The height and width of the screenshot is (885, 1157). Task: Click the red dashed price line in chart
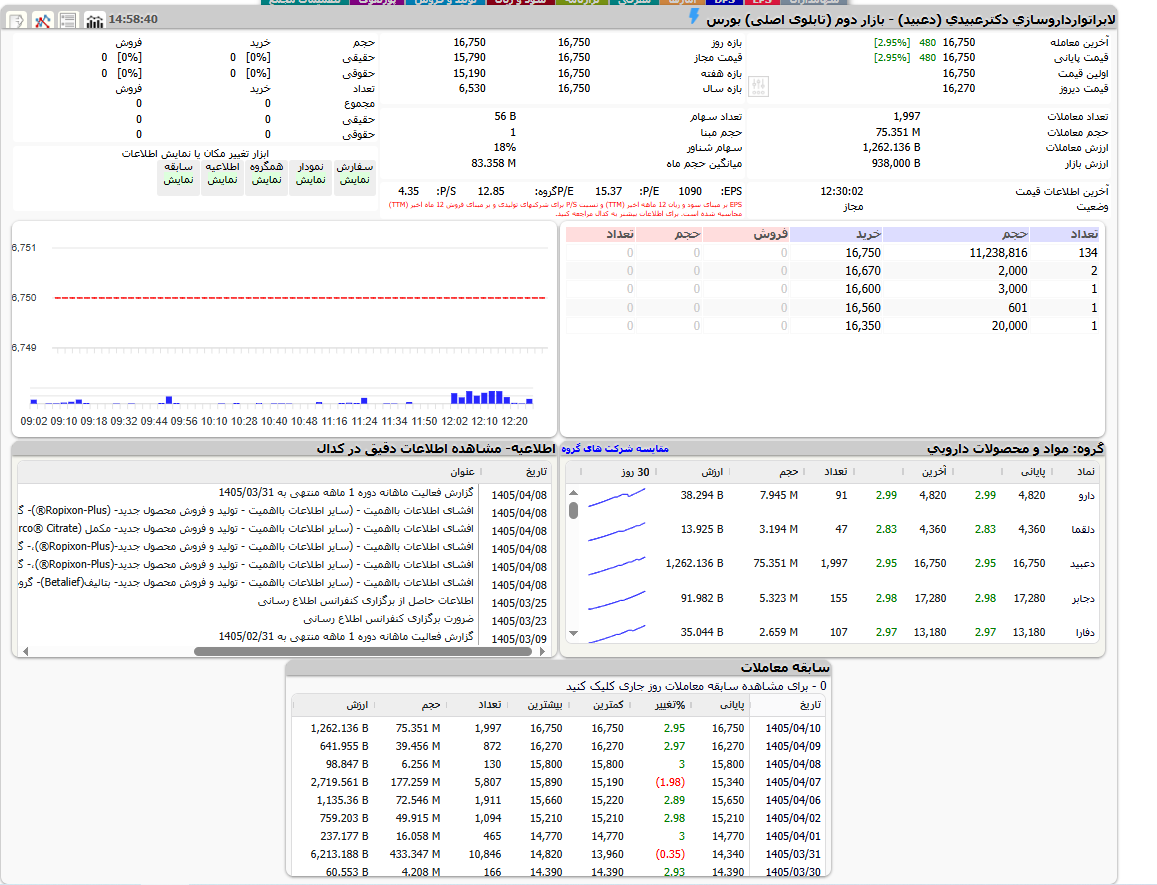pyautogui.click(x=300, y=297)
